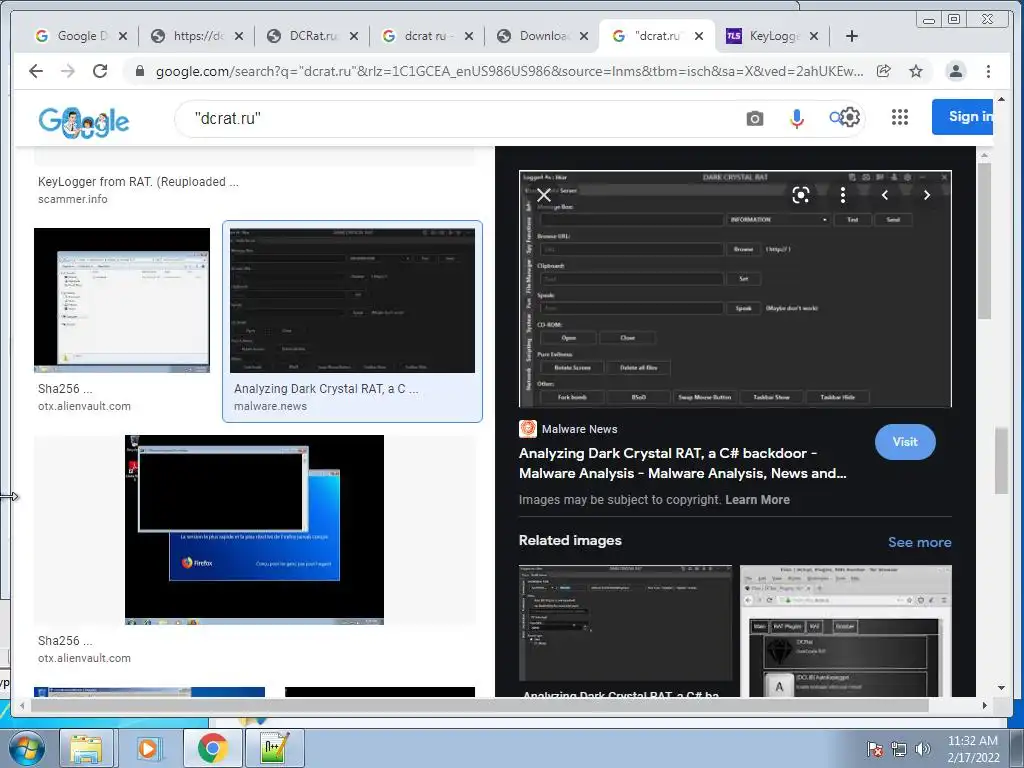Click Learn More copyright link

click(x=758, y=500)
